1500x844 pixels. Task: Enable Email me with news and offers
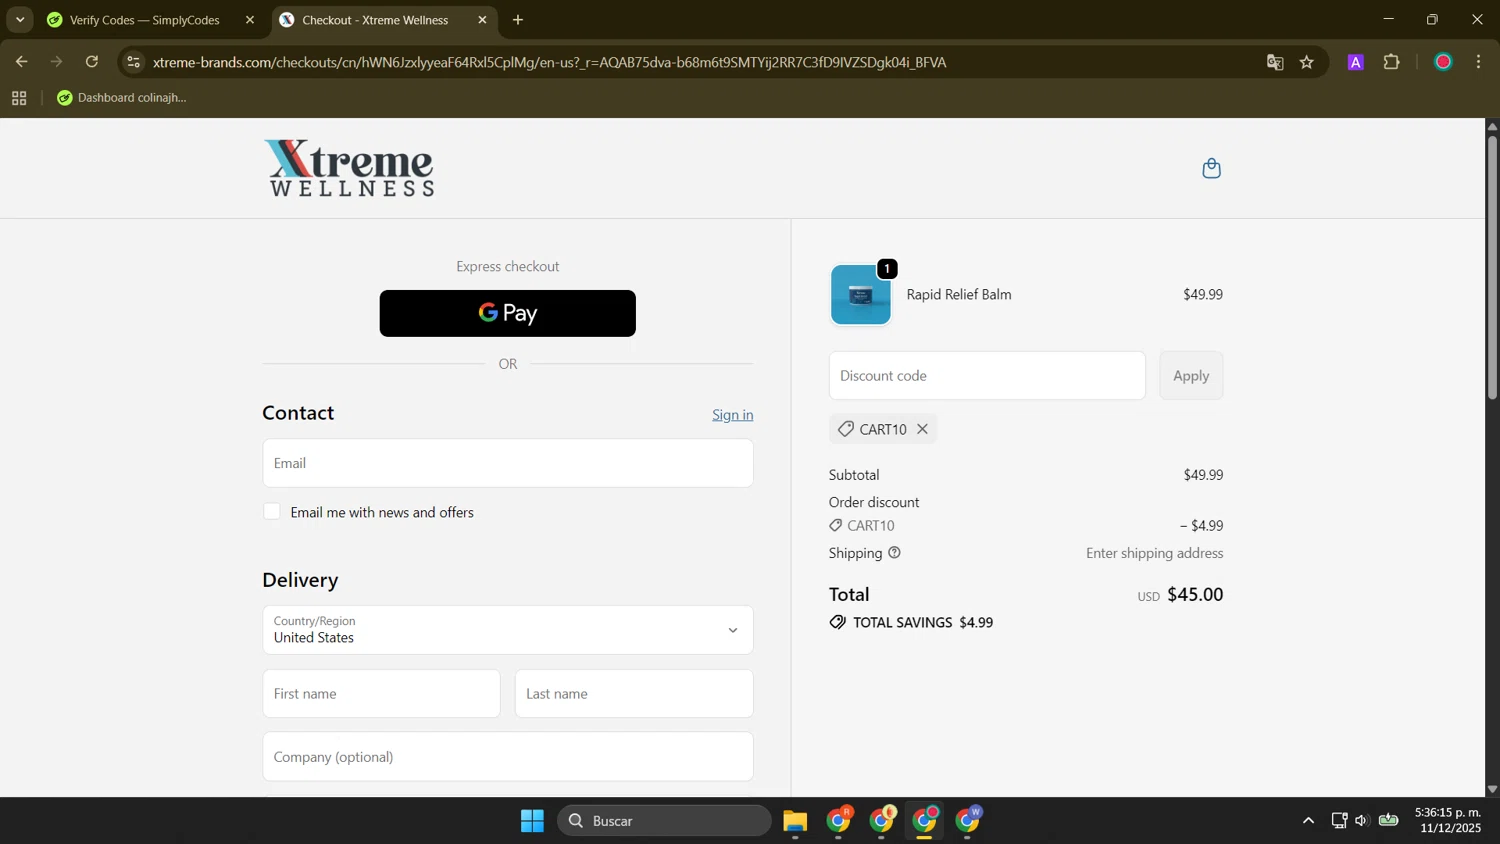(x=272, y=512)
